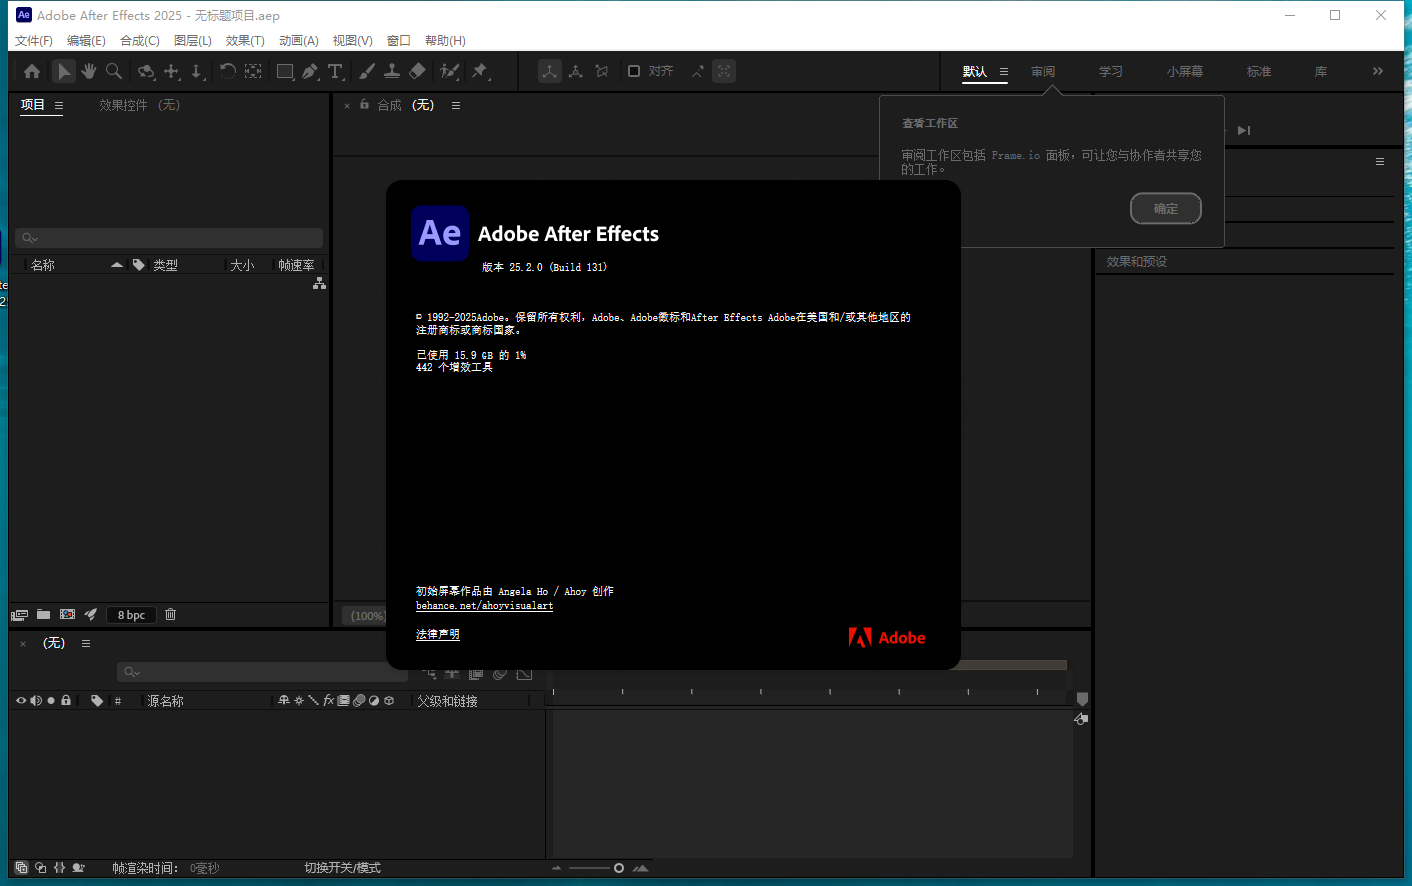Toggle In/Out/Duration pane braces icon
Screen dimensions: 1412x886
coord(59,868)
